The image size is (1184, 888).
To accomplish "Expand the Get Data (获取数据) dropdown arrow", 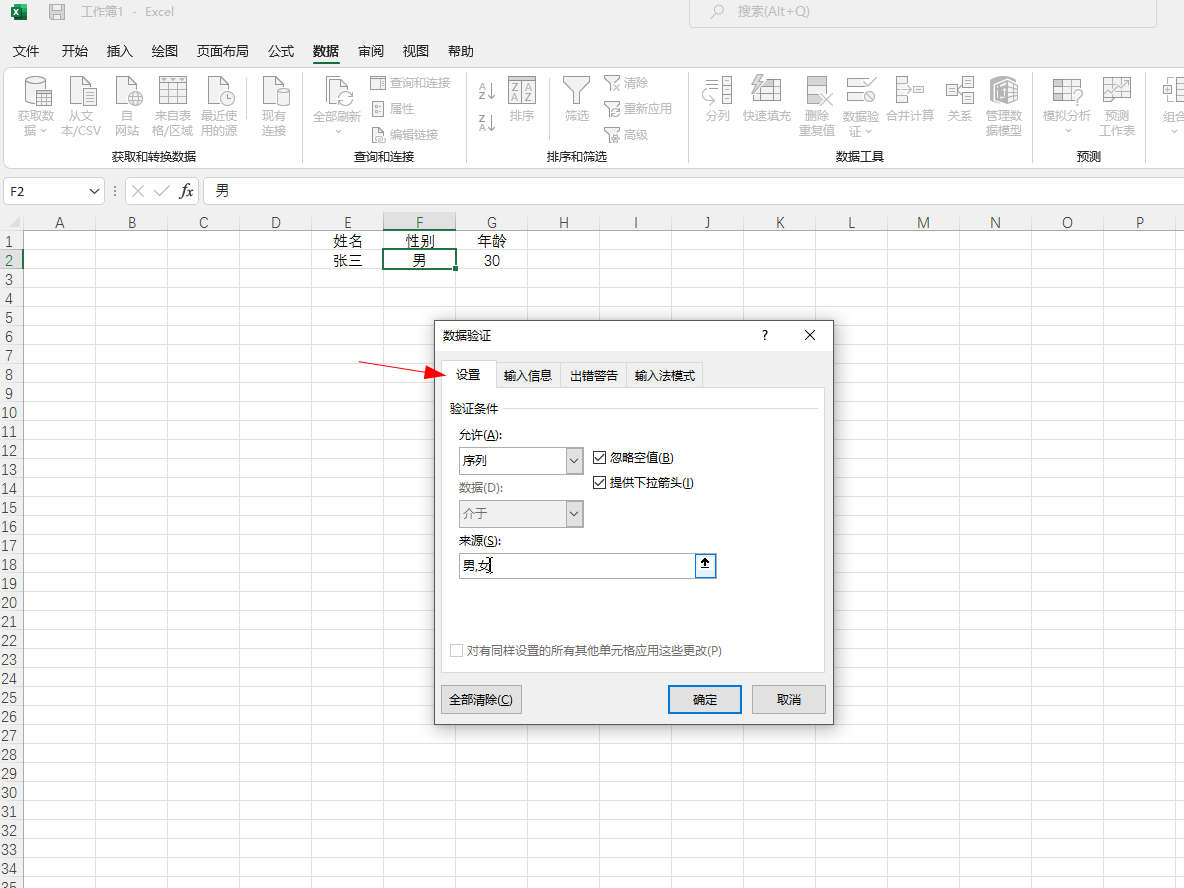I will (x=43, y=131).
